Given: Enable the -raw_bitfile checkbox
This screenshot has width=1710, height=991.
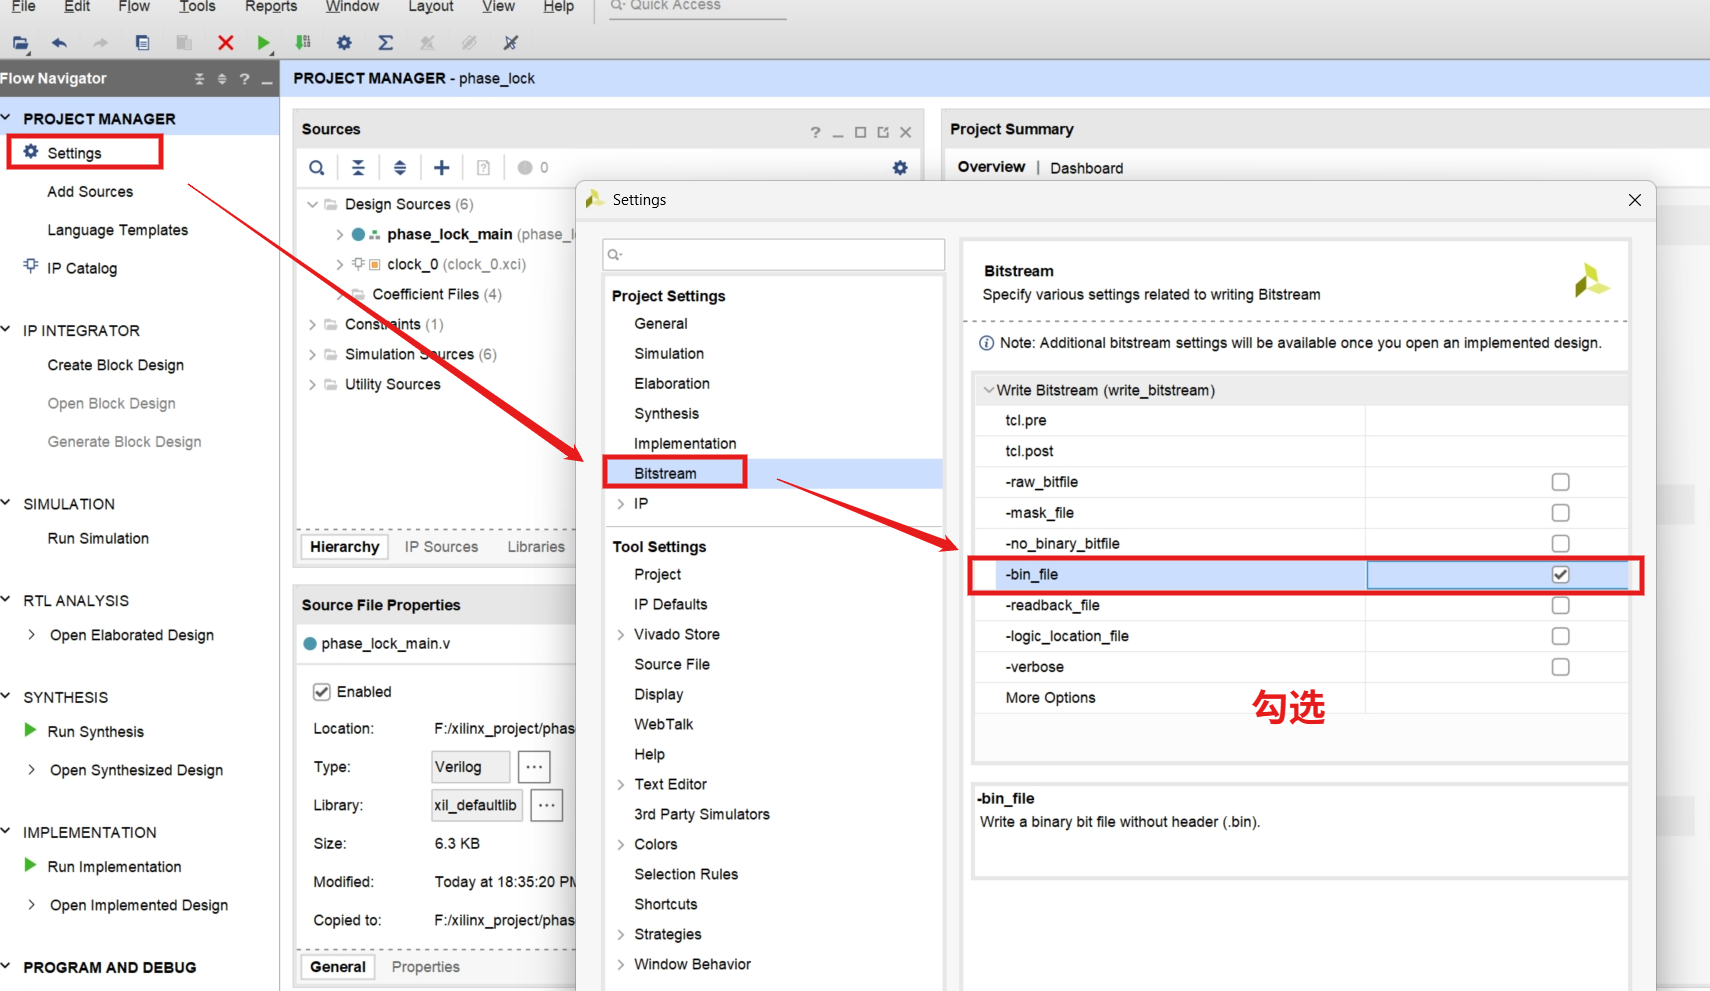Looking at the screenshot, I should (1560, 482).
